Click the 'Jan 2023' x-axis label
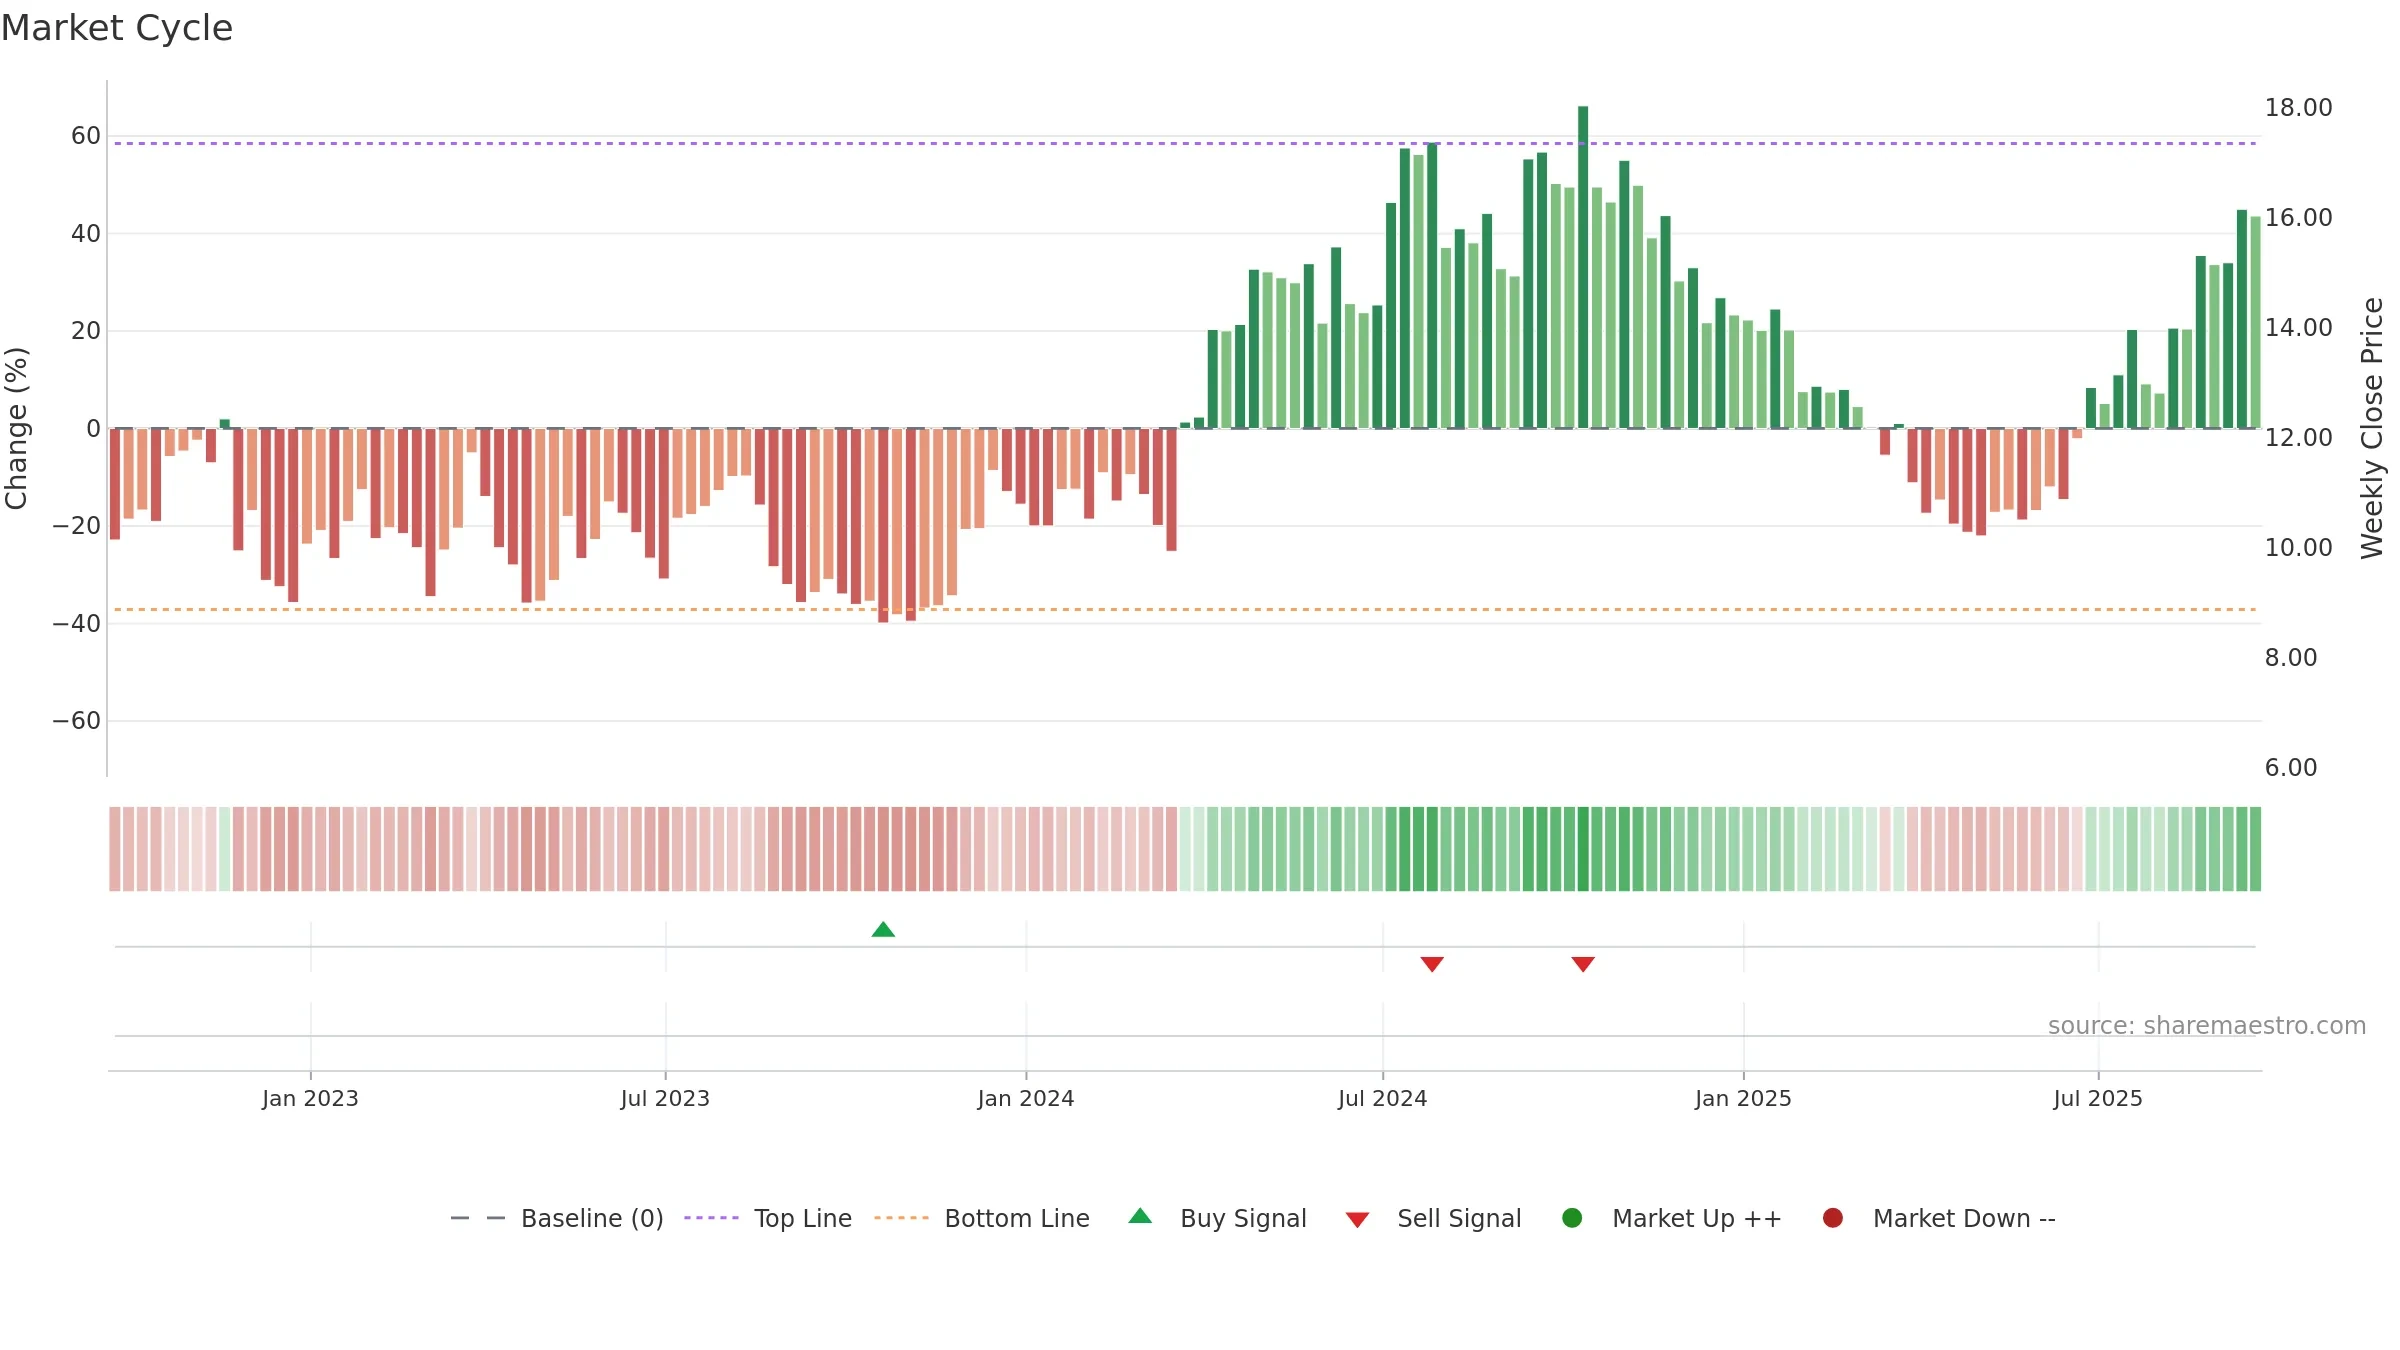The height and width of the screenshot is (1350, 2400). tap(310, 1099)
